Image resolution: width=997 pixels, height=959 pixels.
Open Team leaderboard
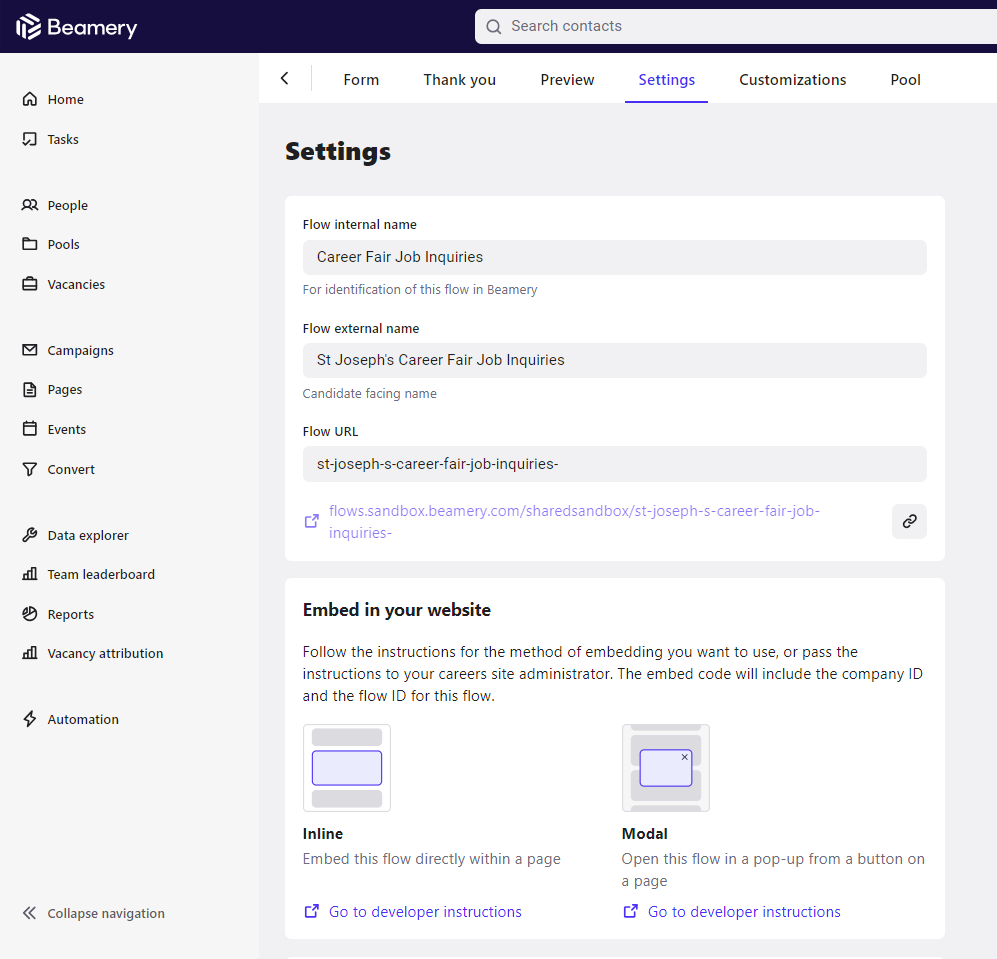tap(101, 574)
